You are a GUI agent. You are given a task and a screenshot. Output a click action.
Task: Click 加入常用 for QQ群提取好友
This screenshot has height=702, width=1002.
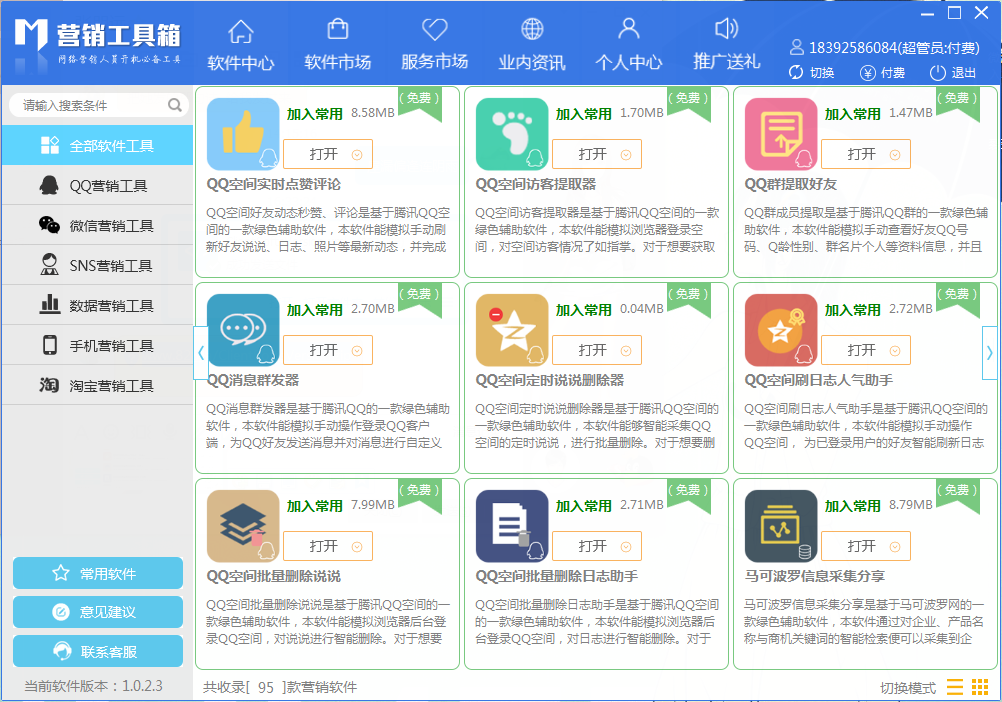(852, 114)
